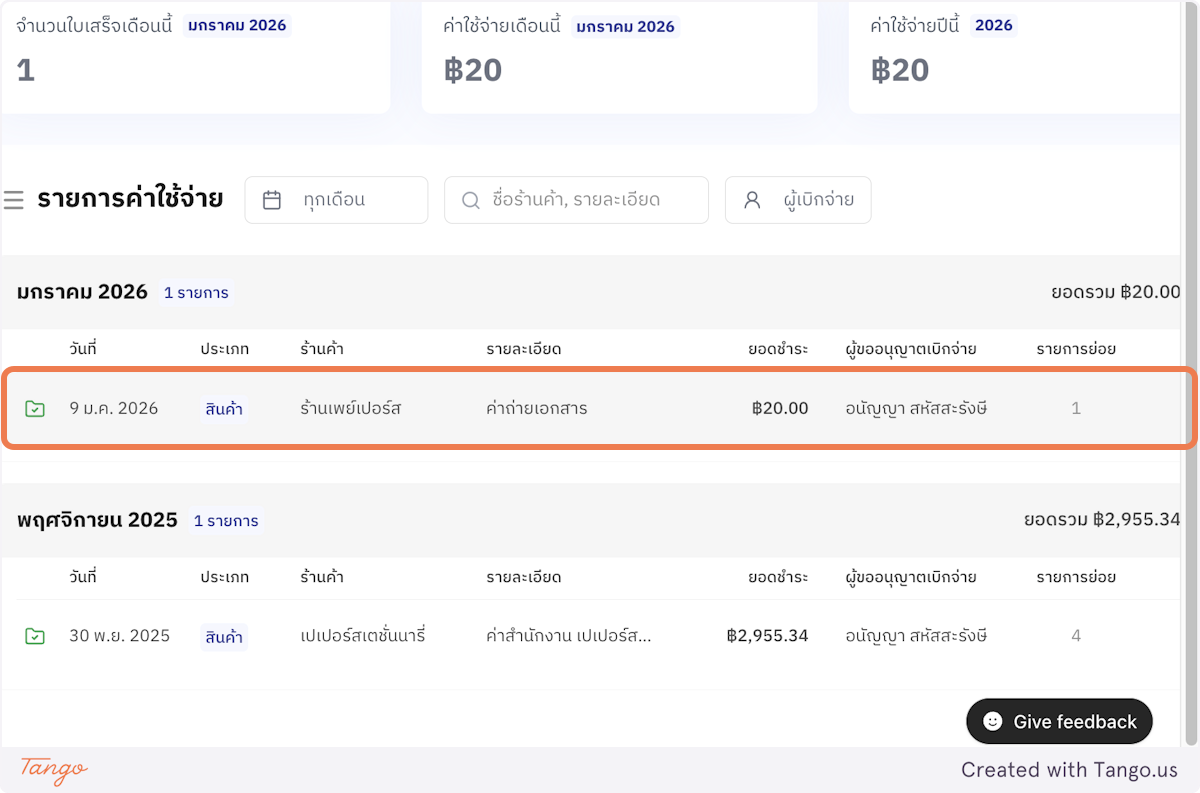The height and width of the screenshot is (793, 1200).
Task: Open the Created with Tango.us link
Action: click(1069, 770)
